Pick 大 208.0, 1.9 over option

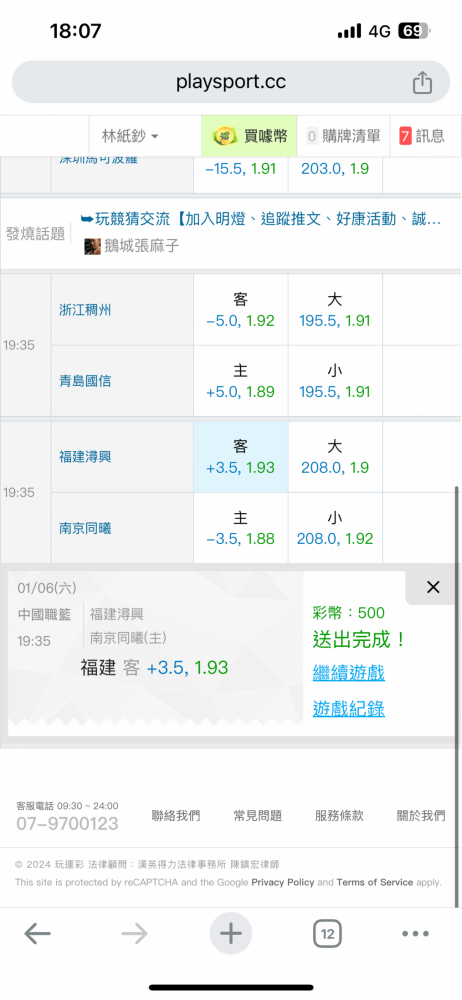335,457
